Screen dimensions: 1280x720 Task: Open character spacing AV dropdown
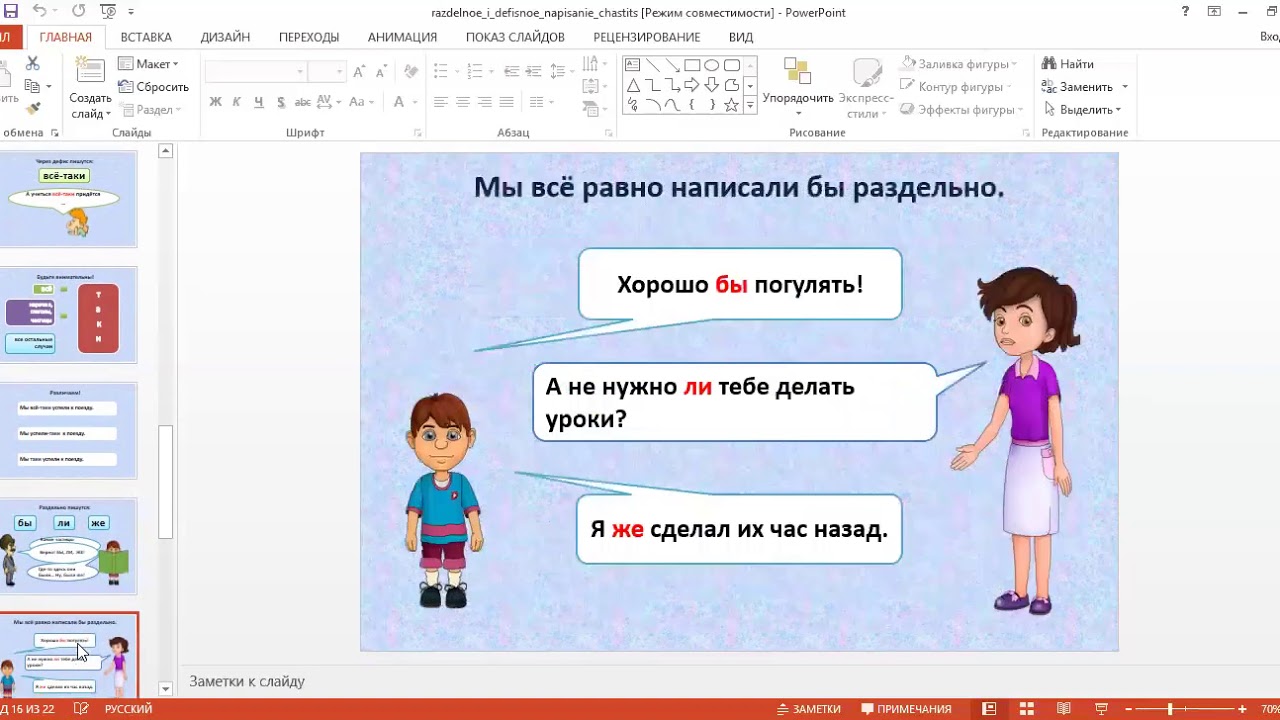click(329, 102)
